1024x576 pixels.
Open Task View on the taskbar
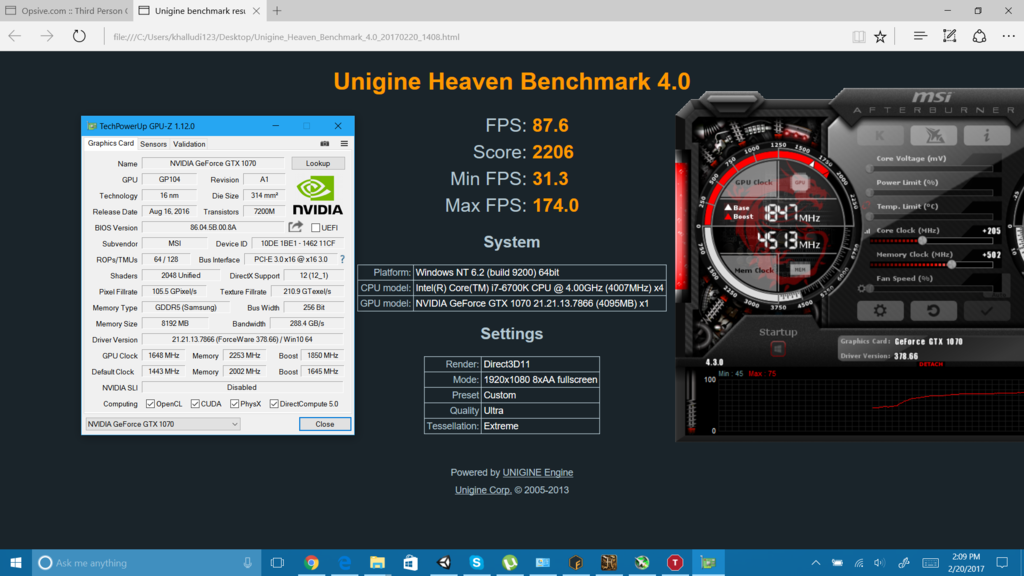(277, 562)
